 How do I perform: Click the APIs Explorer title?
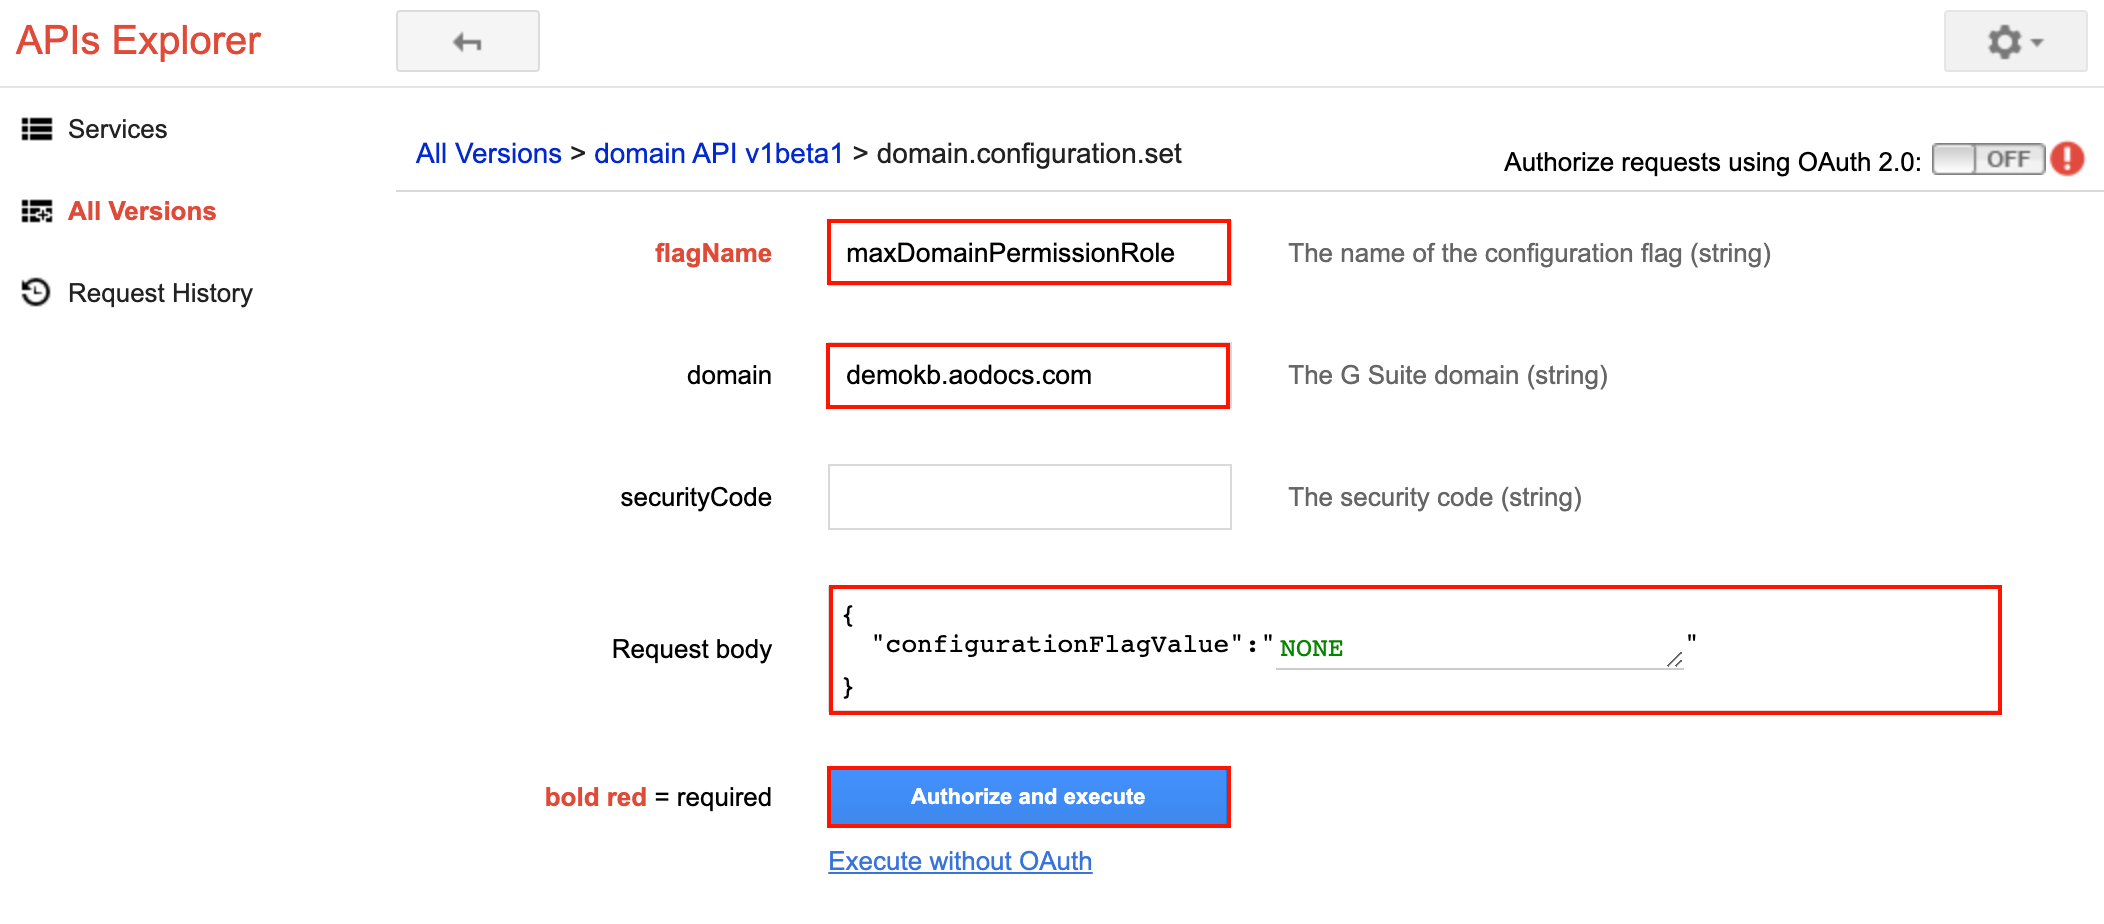(x=138, y=41)
